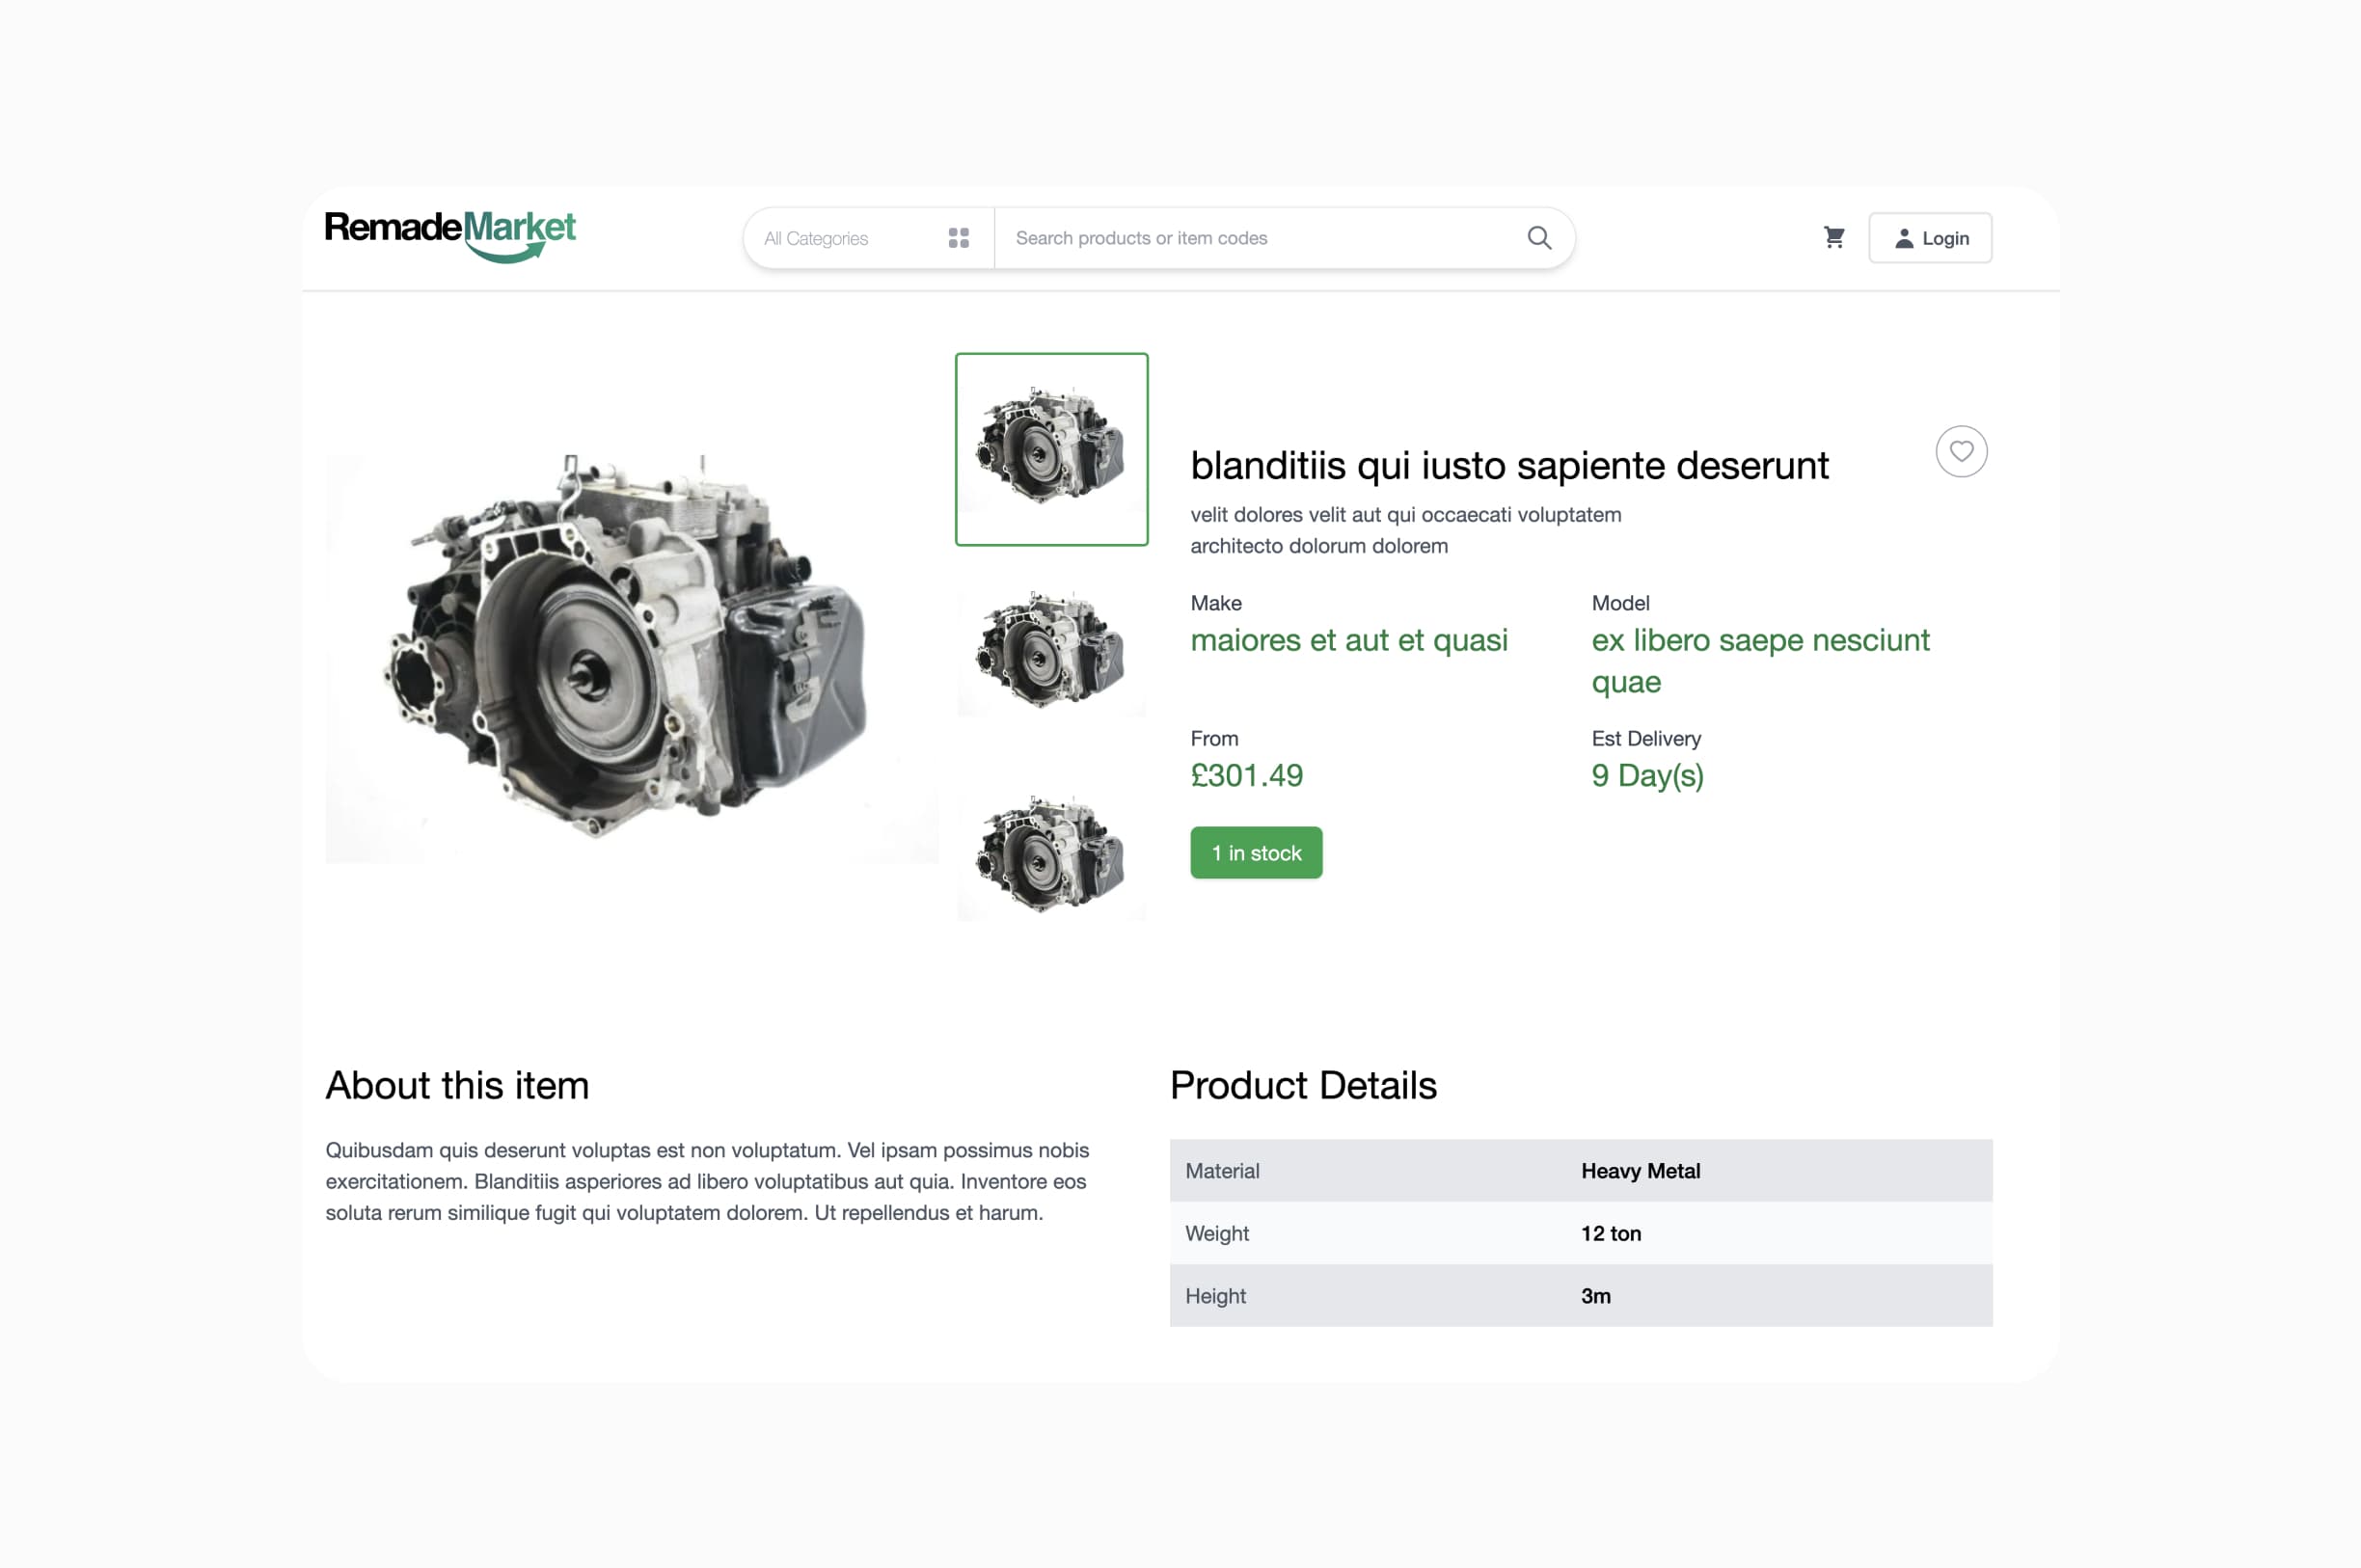Click the grid categories icon

coord(958,238)
